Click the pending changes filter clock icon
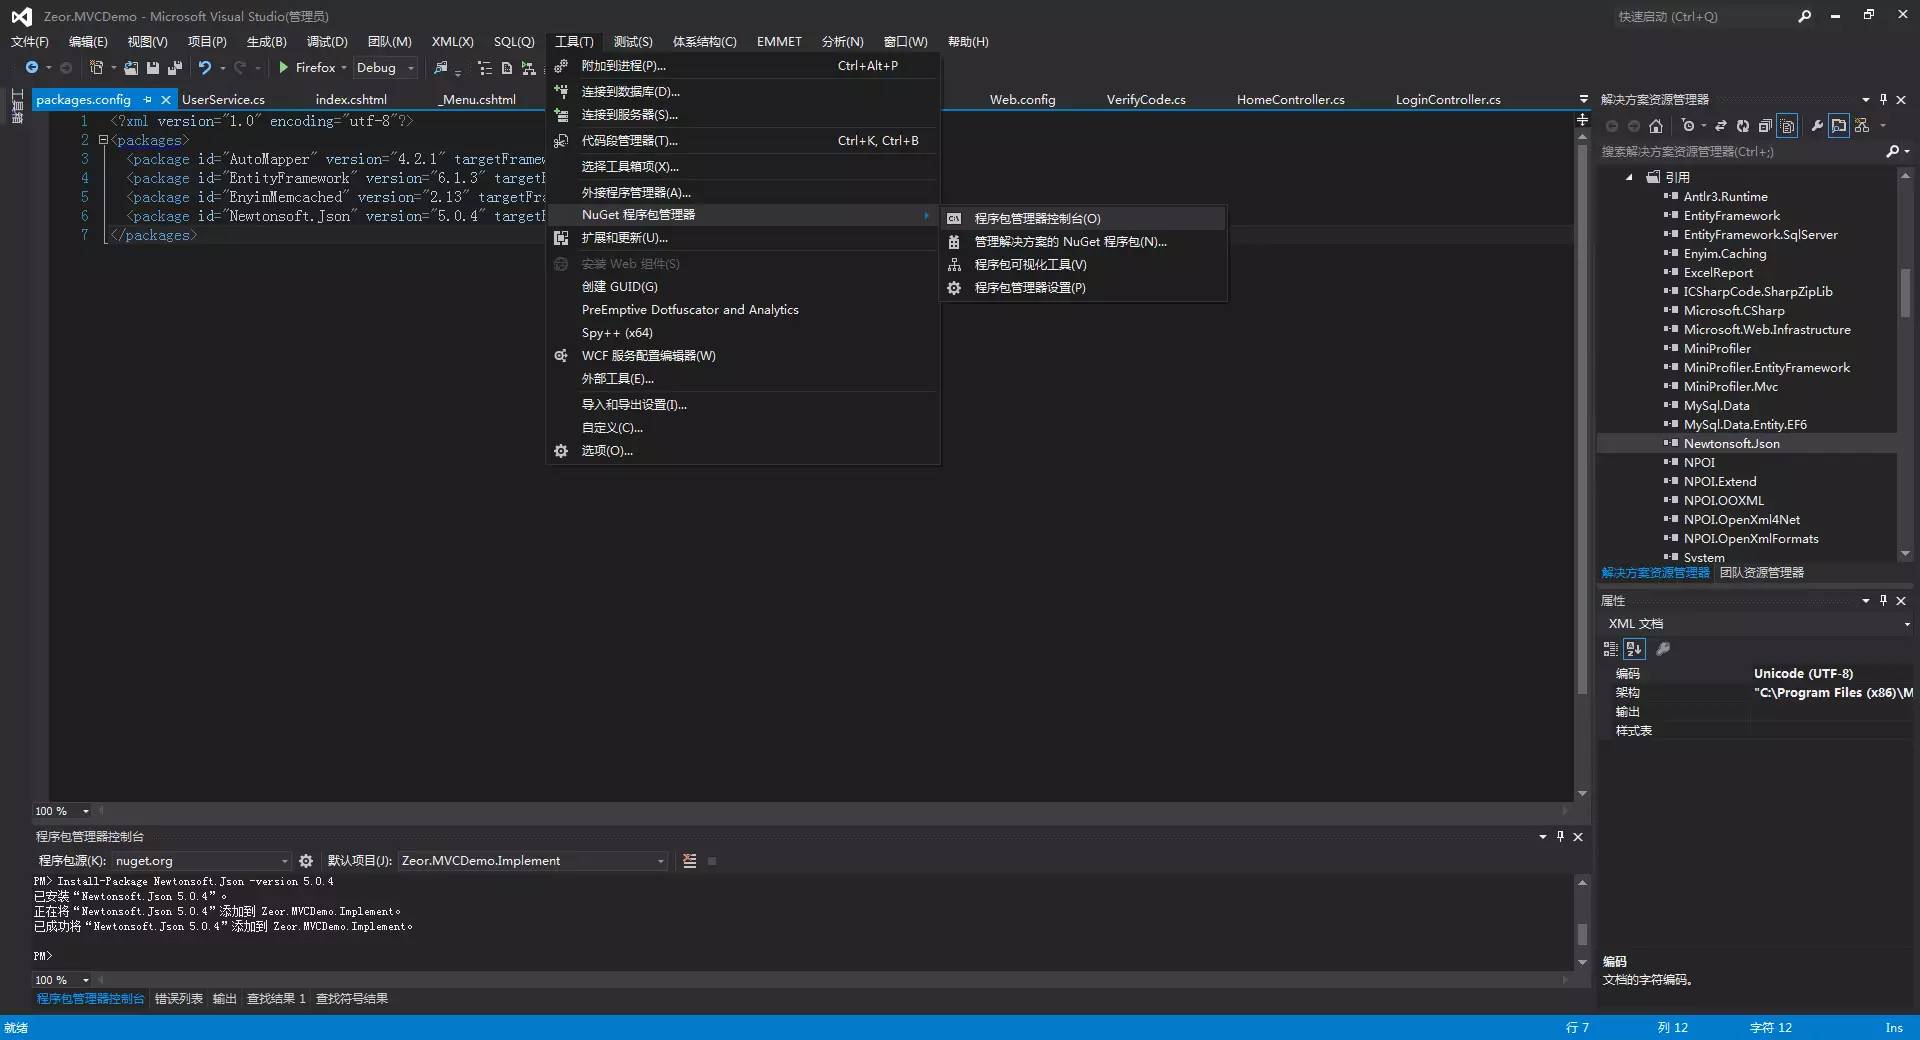The width and height of the screenshot is (1920, 1040). coord(1688,125)
